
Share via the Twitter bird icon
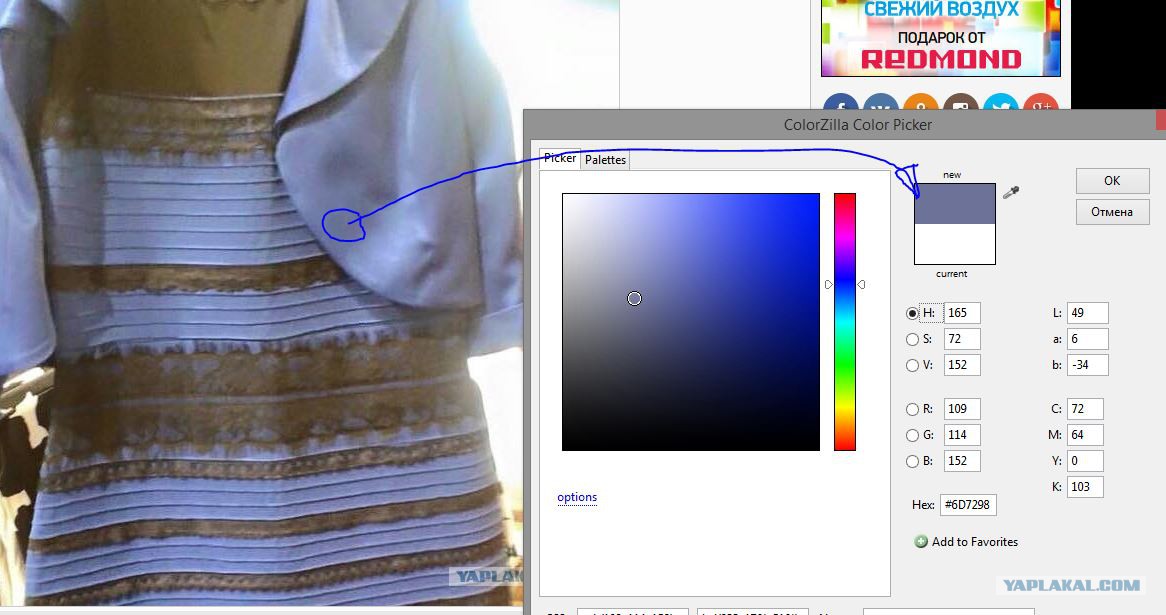coord(1000,105)
